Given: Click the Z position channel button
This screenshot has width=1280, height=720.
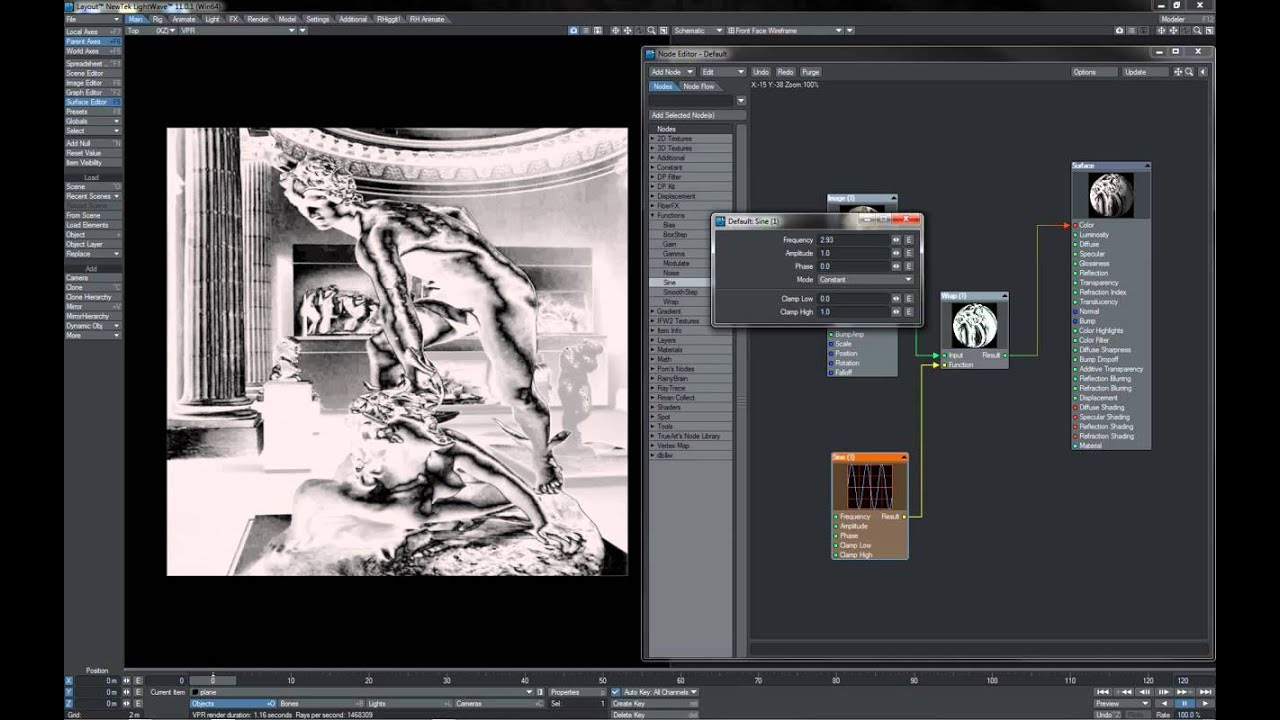Looking at the screenshot, I should click(69, 703).
